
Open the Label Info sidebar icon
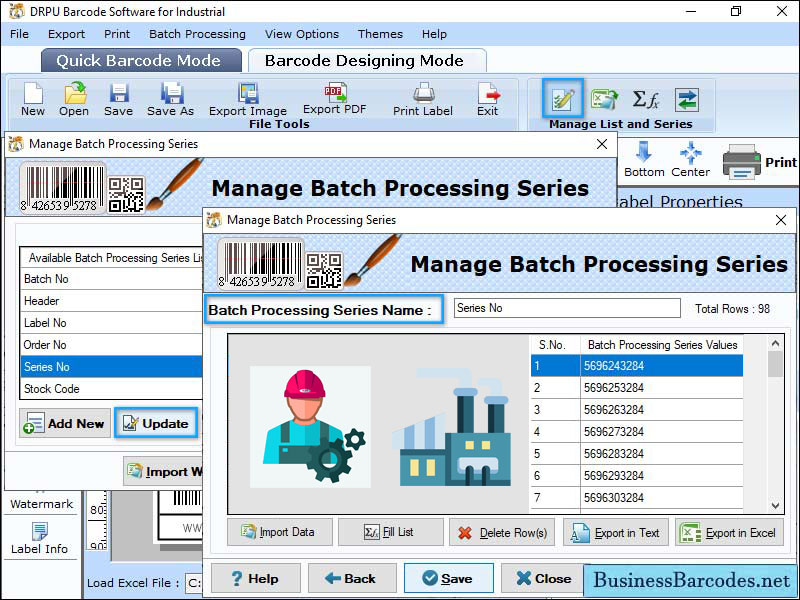coord(40,538)
